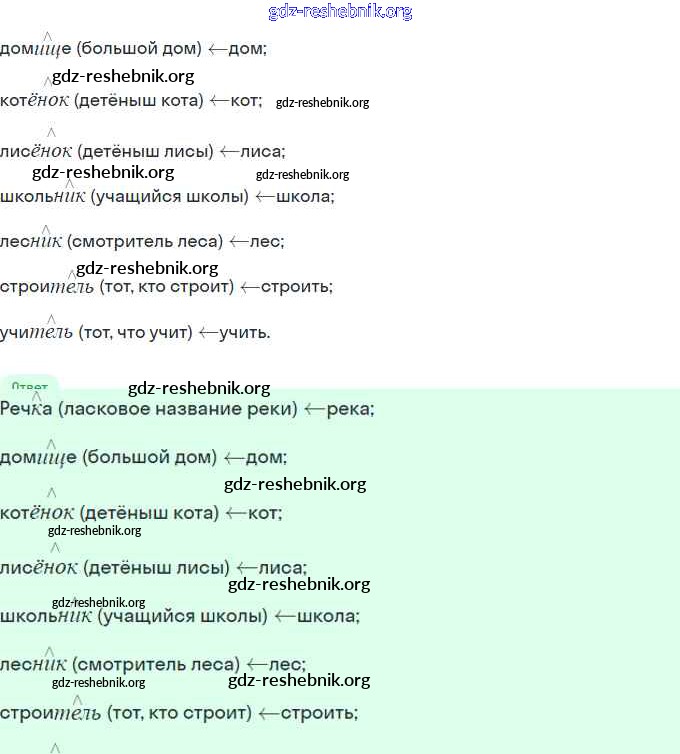The width and height of the screenshot is (680, 754).
Task: Click the arrow pointing to "река"
Action: [x=315, y=409]
